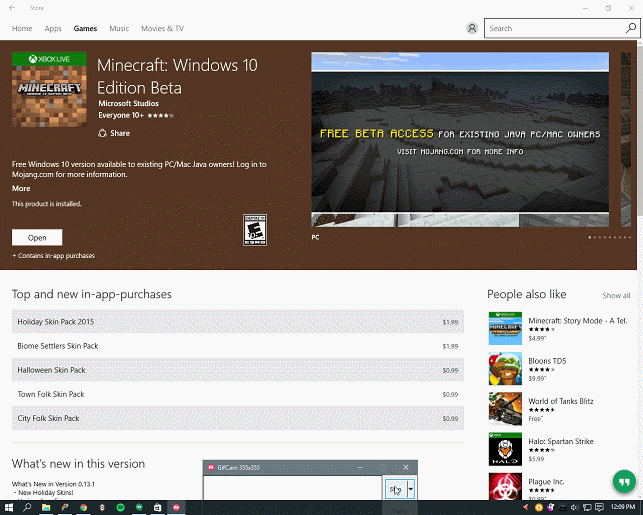643x515 pixels.
Task: Open Windows Start menu
Action: pos(8,507)
